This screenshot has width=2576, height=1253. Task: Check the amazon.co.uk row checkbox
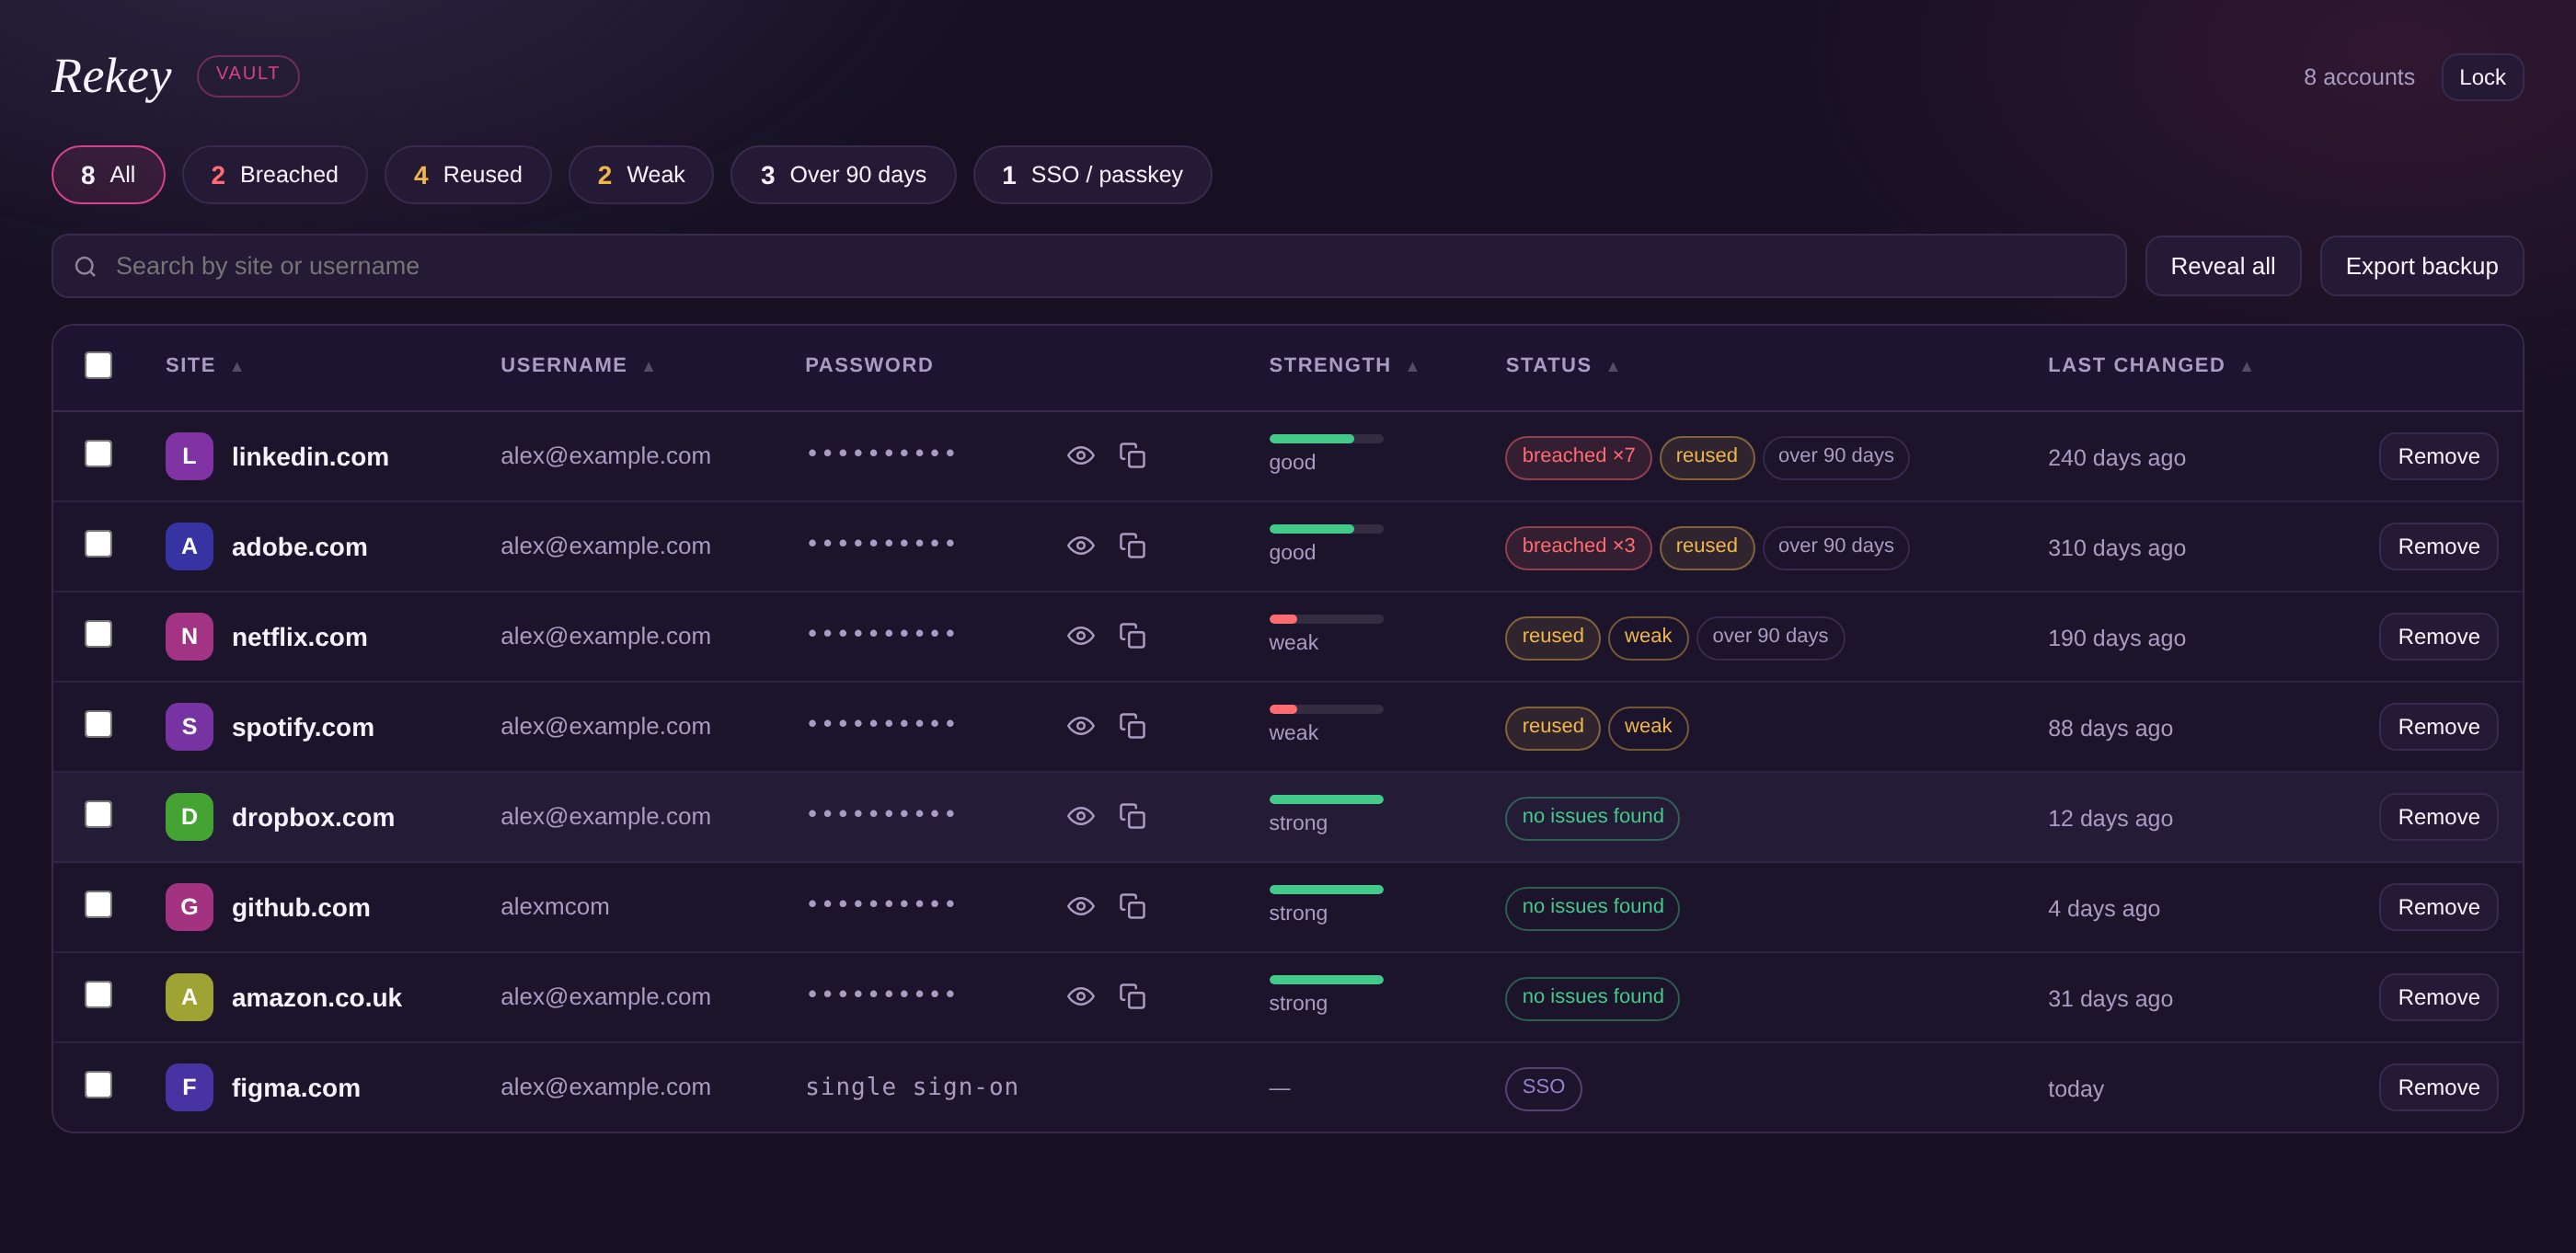pos(98,994)
